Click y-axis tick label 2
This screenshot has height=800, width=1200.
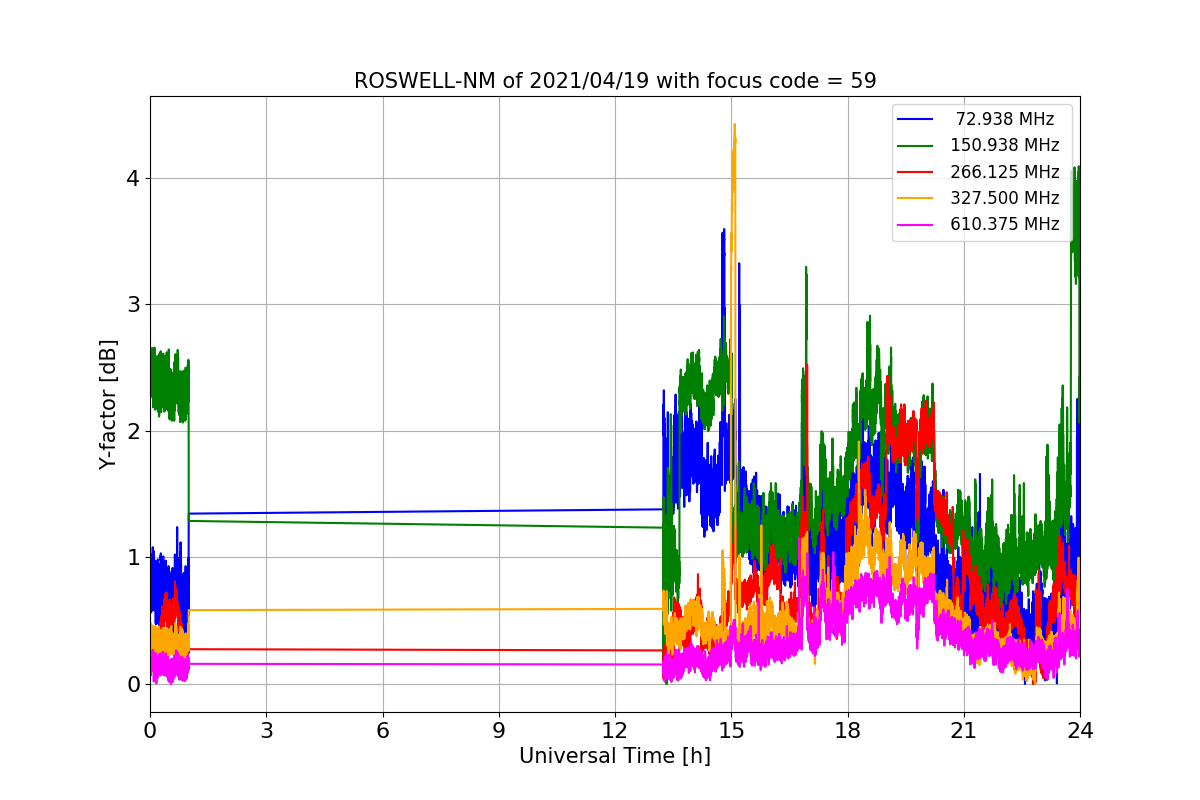coord(133,431)
